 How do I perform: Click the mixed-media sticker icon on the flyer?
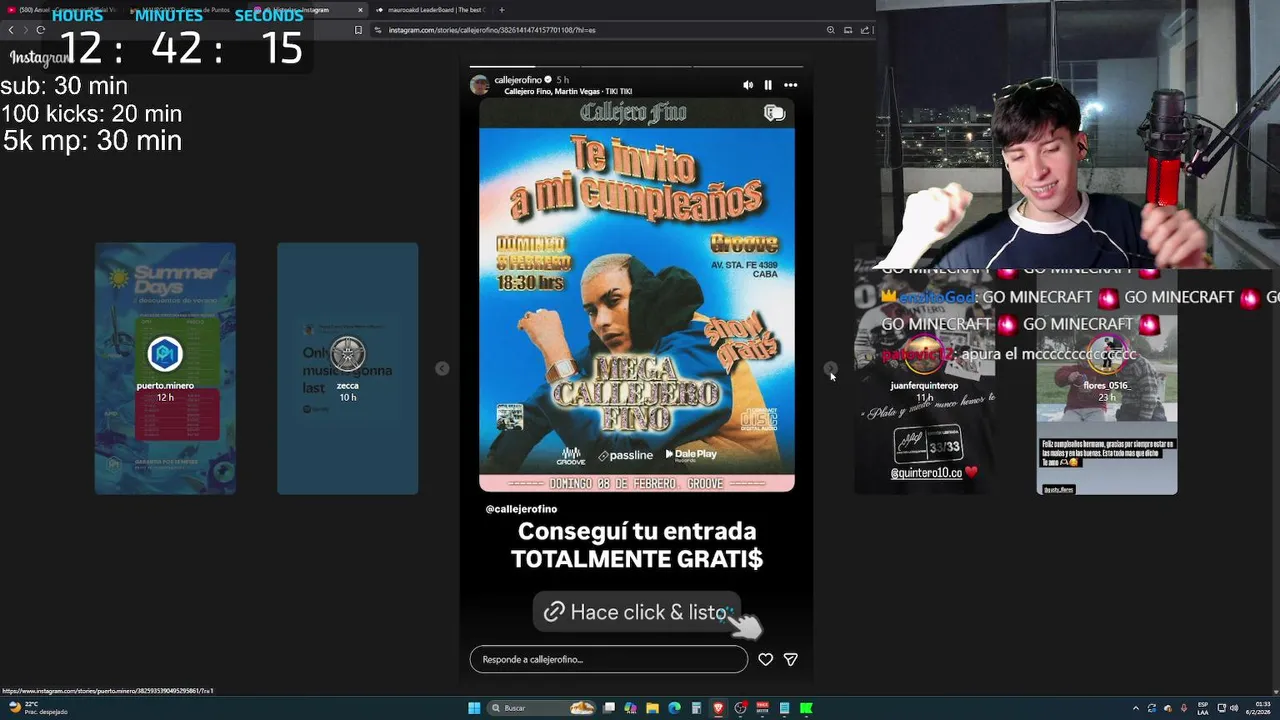coord(774,113)
